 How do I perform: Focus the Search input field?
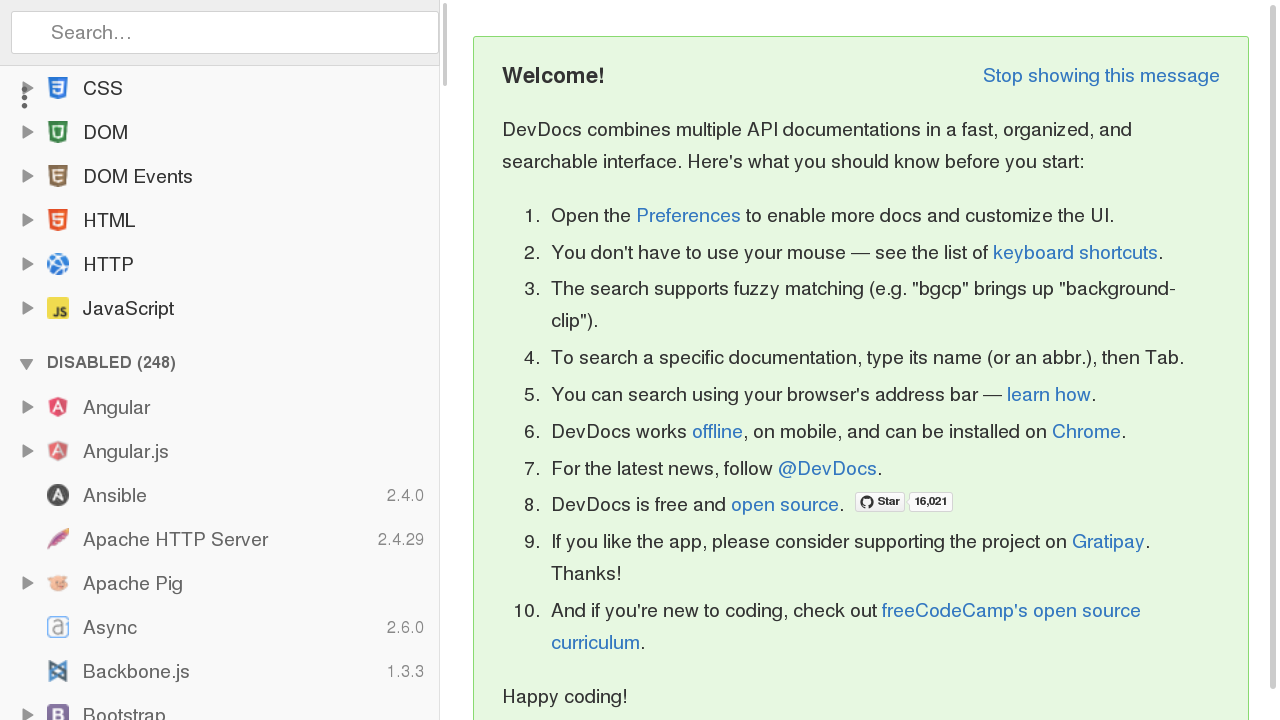tap(225, 32)
